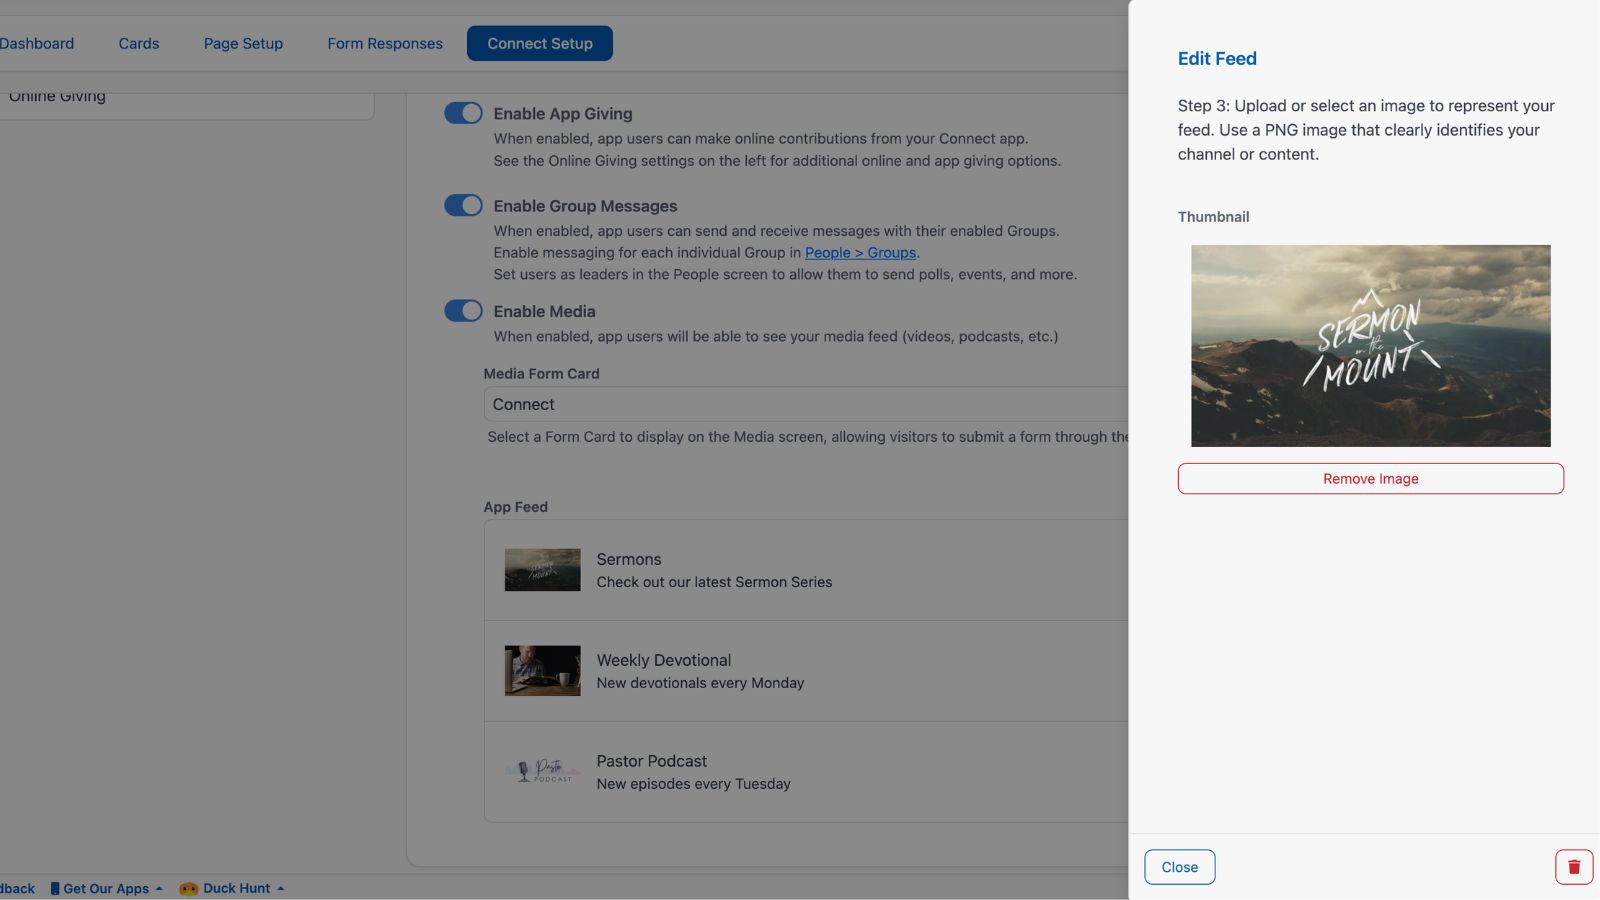Click the Remove Image button

point(1371,478)
